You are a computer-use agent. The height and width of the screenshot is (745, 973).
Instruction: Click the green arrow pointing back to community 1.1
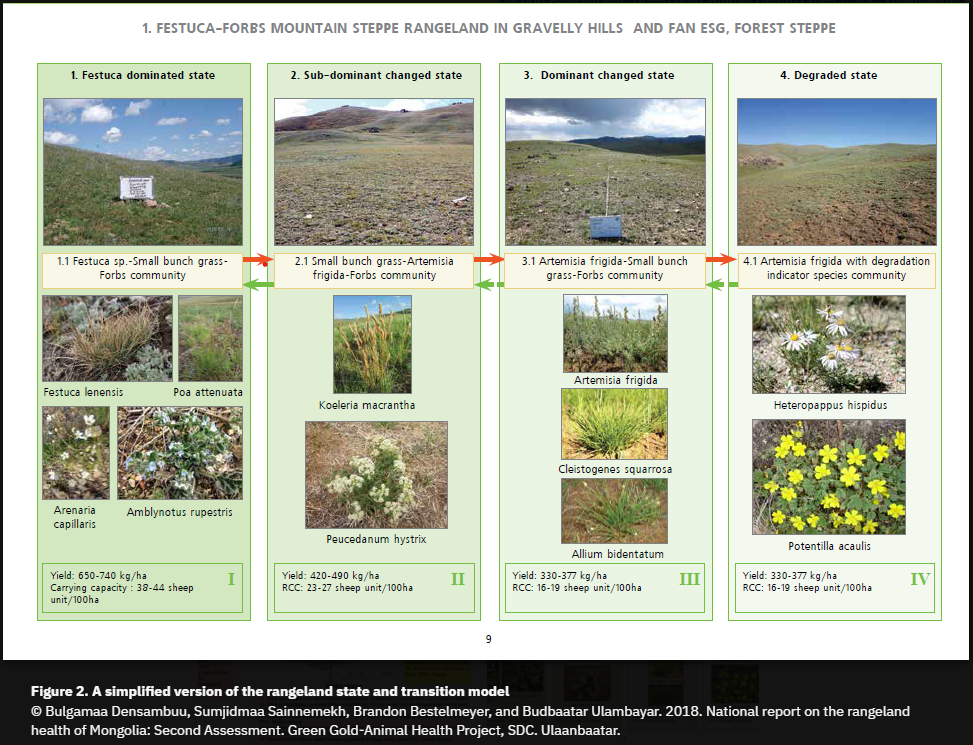(258, 285)
